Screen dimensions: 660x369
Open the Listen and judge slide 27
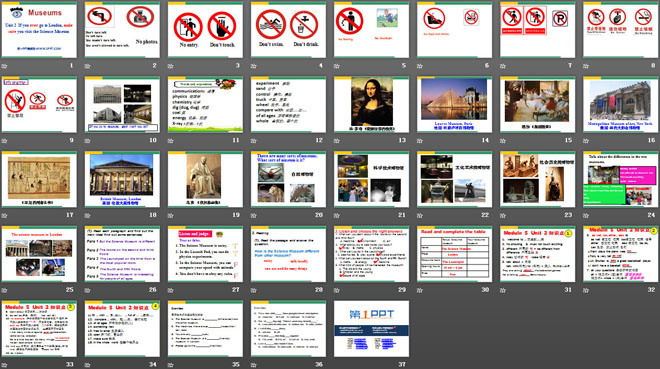coord(205,254)
